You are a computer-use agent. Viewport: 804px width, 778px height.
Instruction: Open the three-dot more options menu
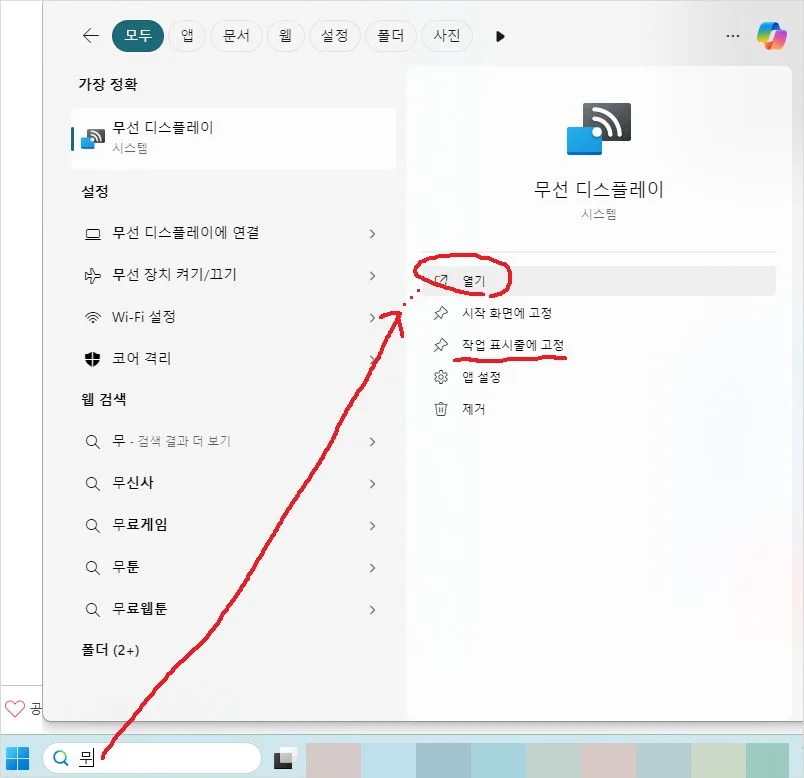click(732, 36)
